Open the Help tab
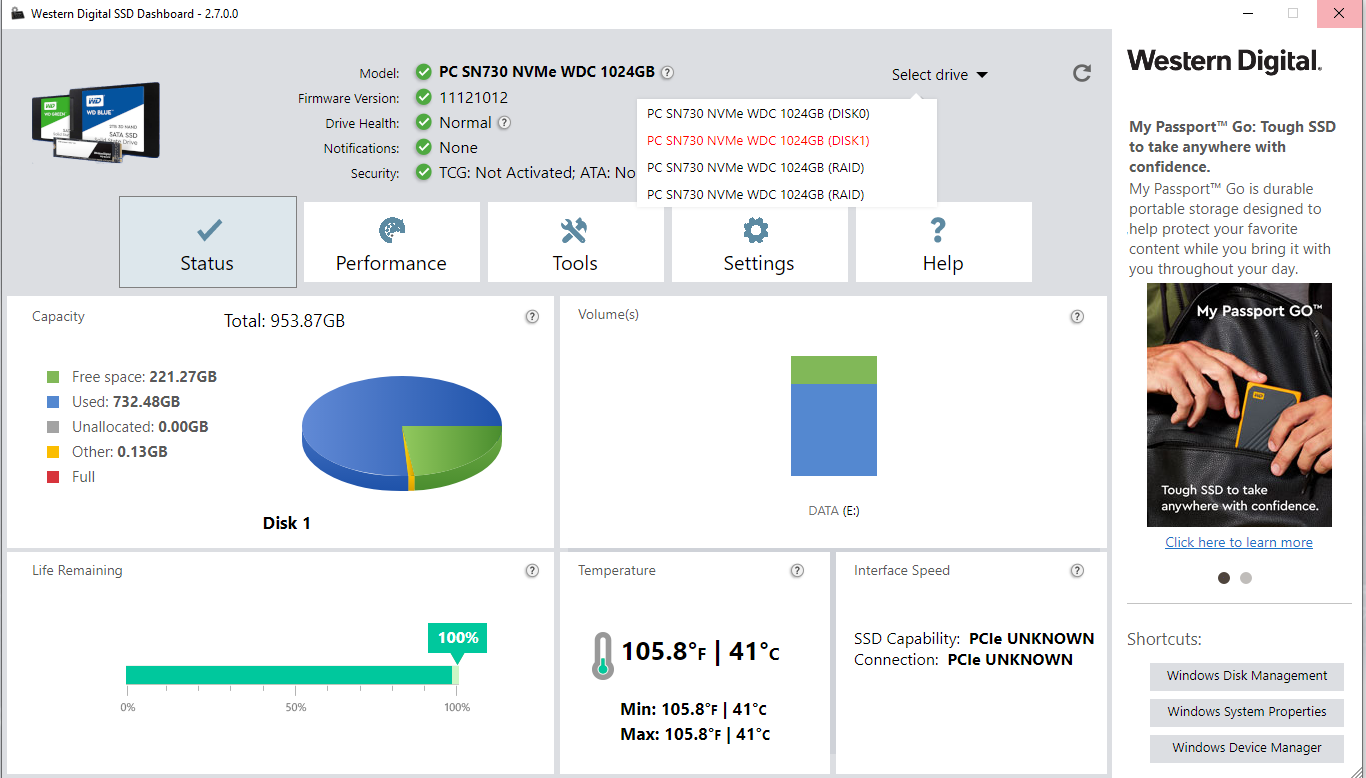This screenshot has height=778, width=1366. click(x=943, y=242)
